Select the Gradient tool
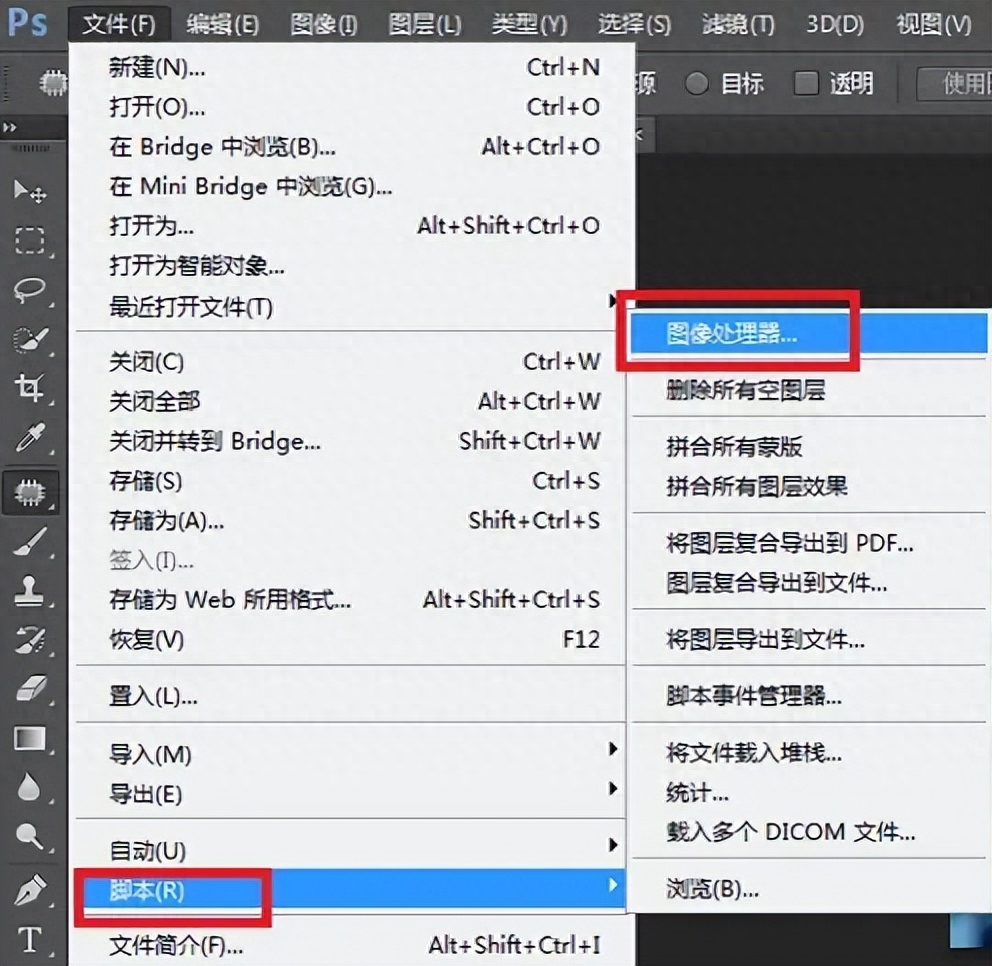 point(30,738)
